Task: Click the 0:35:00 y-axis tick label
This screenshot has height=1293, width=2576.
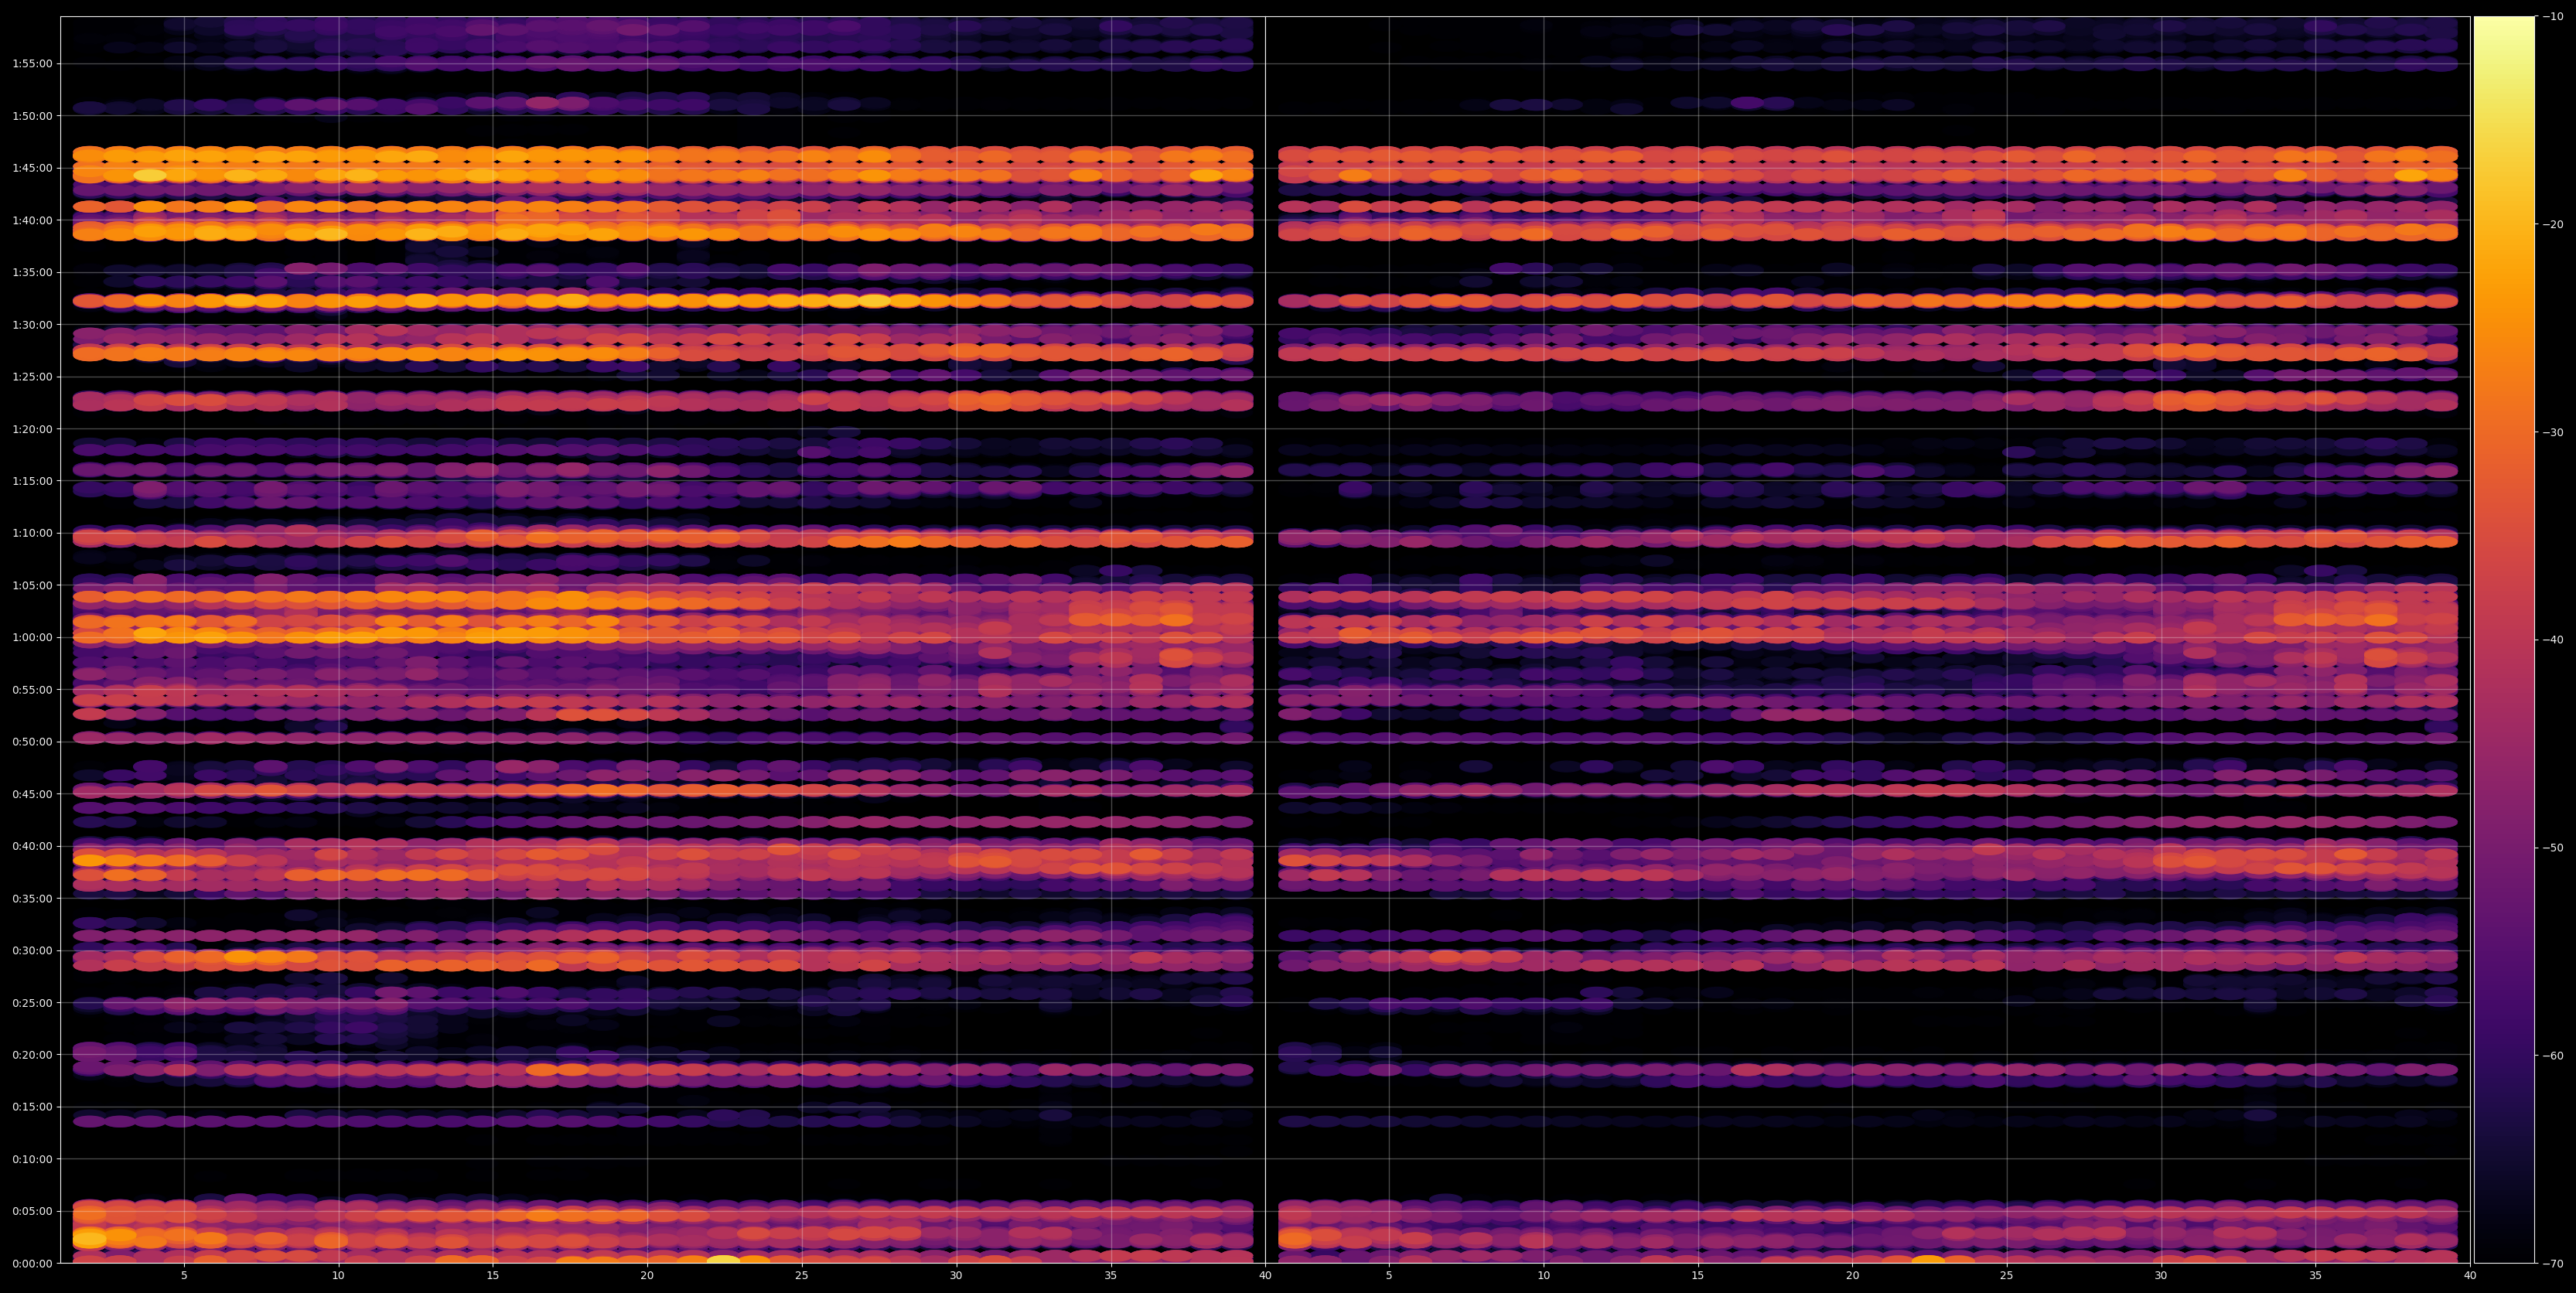Action: pyautogui.click(x=32, y=898)
